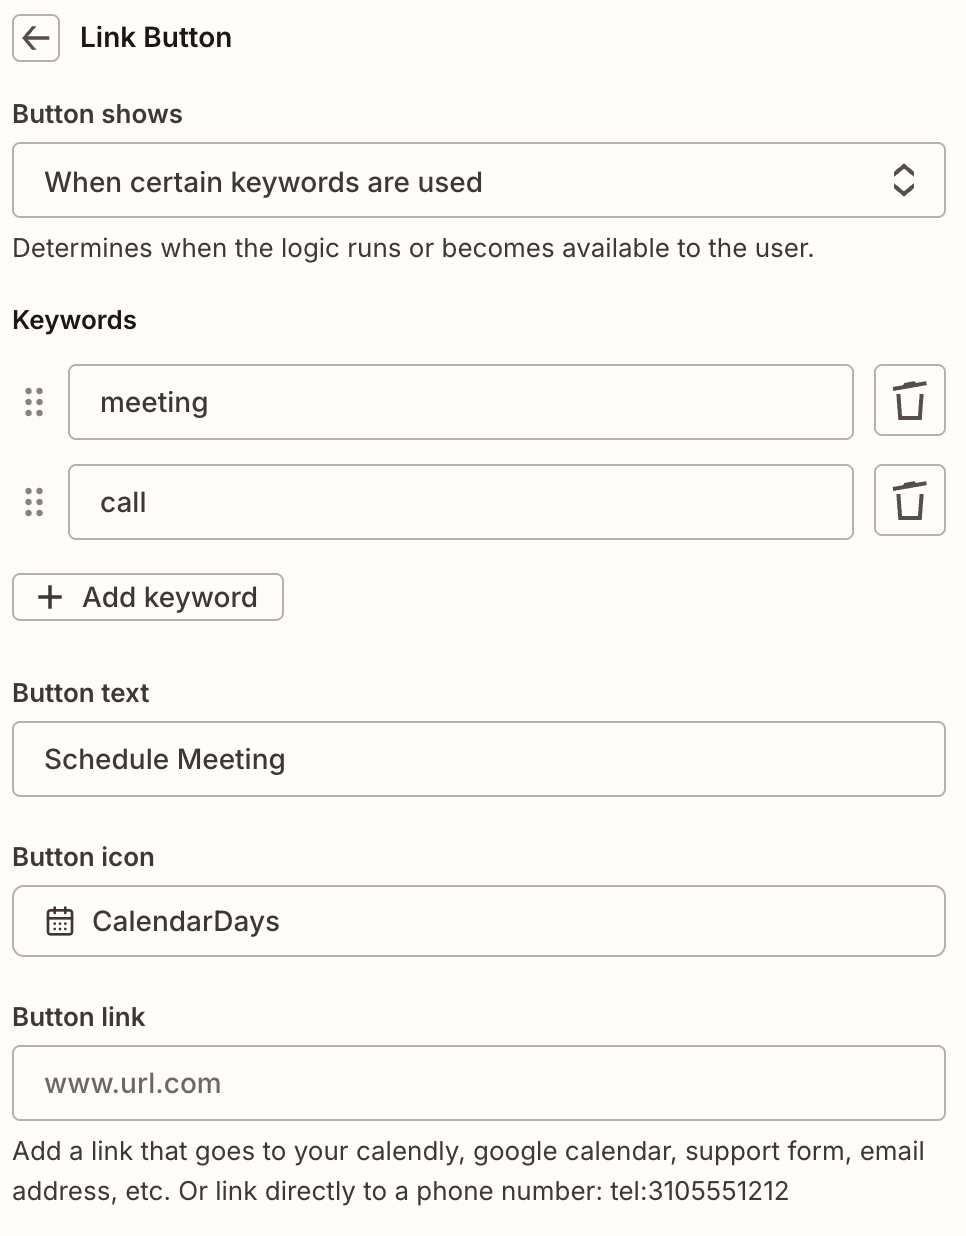966x1236 pixels.
Task: Click the Add keyword button
Action: [147, 596]
